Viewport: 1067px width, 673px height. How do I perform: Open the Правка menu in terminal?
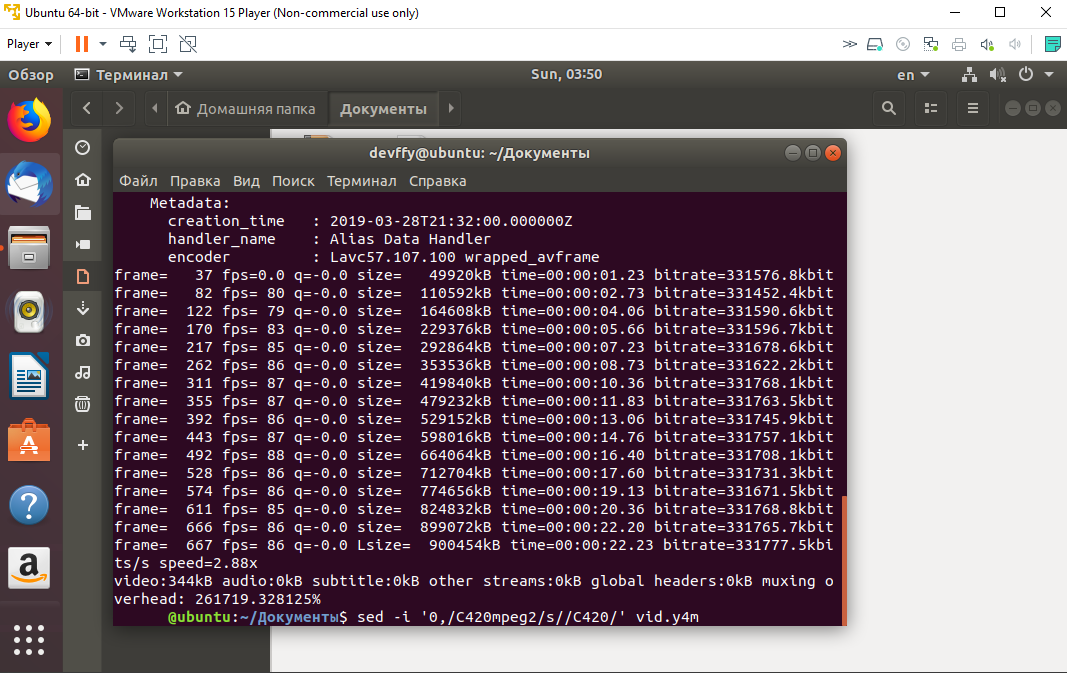pos(195,181)
